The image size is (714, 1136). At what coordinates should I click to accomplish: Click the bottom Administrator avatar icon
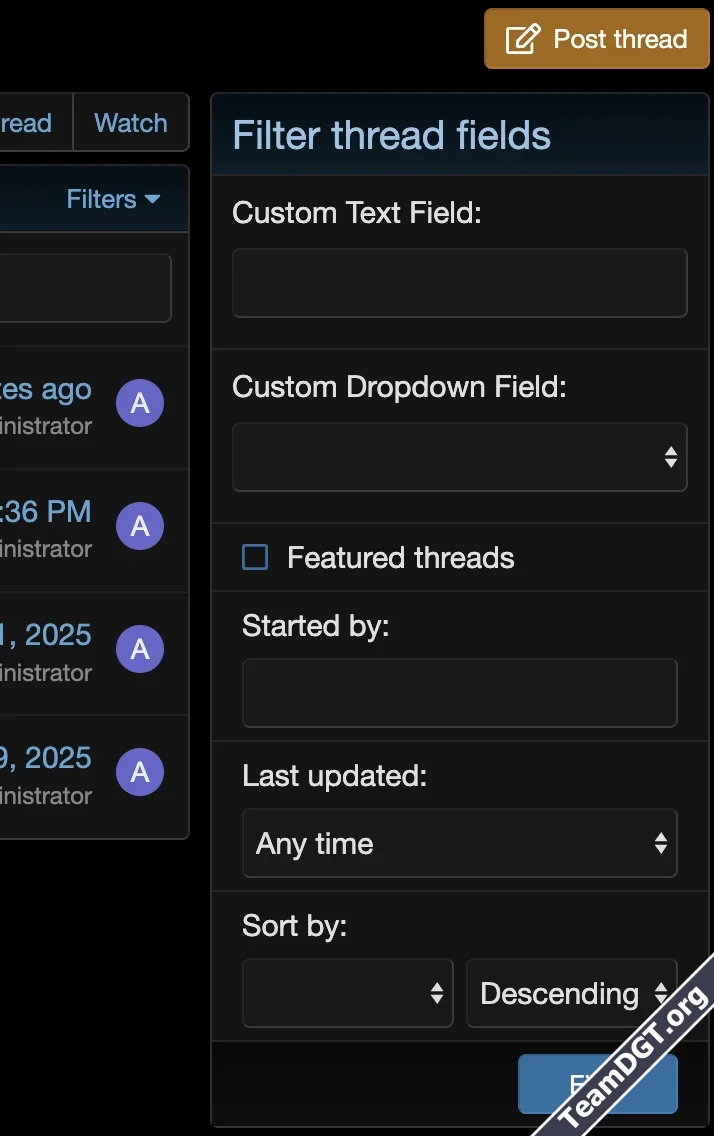(140, 771)
